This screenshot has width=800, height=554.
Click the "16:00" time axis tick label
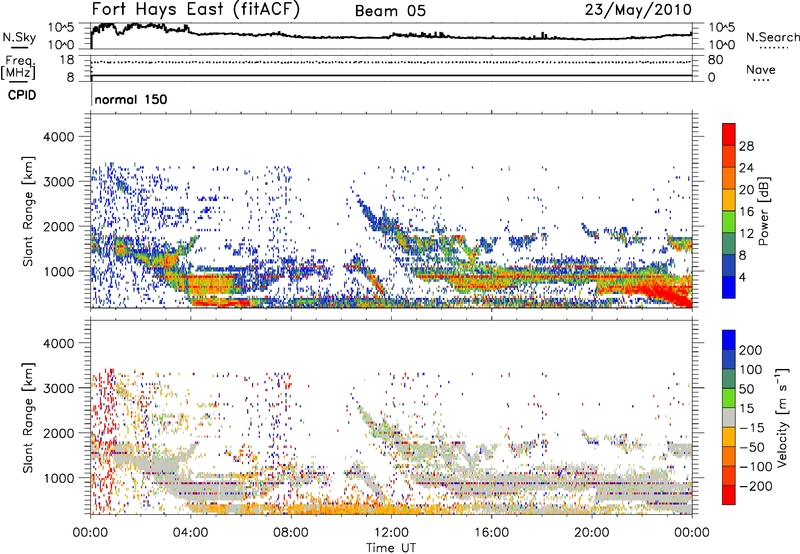tap(491, 533)
